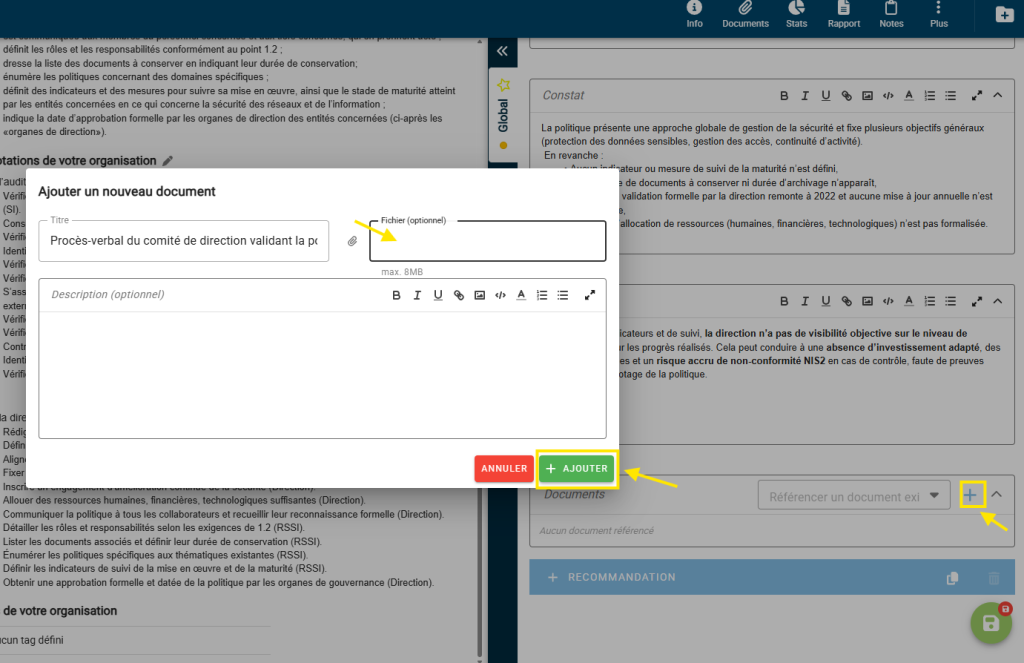Image resolution: width=1024 pixels, height=663 pixels.
Task: Open text color picker in Description toolbar
Action: pyautogui.click(x=520, y=295)
